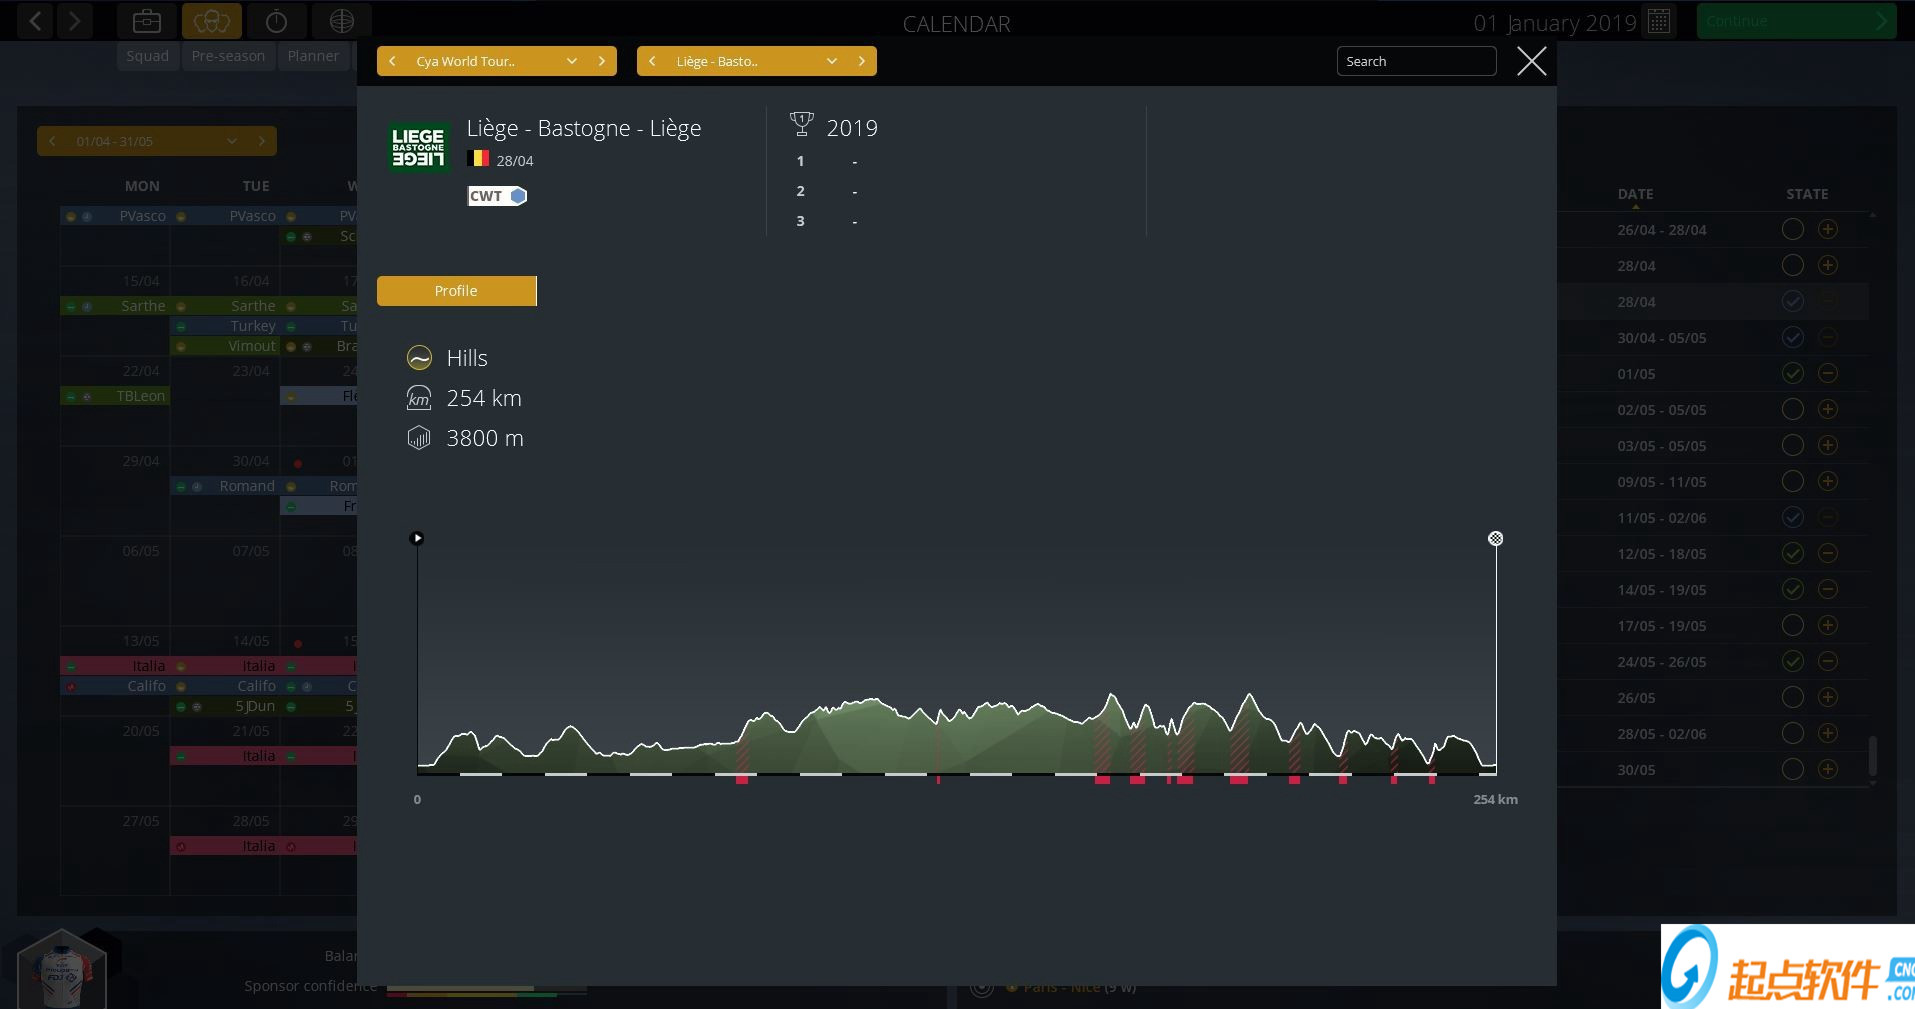The width and height of the screenshot is (1915, 1009).
Task: Open the stopwatch races icon
Action: [x=277, y=20]
